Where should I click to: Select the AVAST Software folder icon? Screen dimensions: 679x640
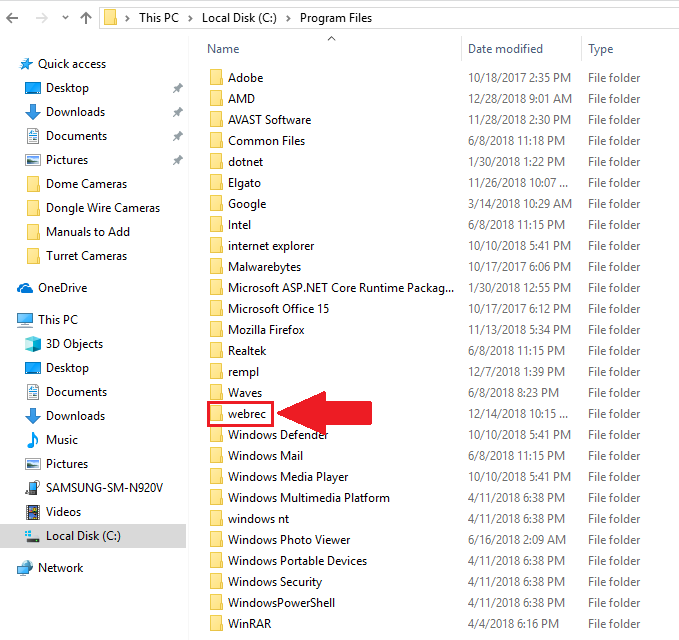(x=216, y=120)
